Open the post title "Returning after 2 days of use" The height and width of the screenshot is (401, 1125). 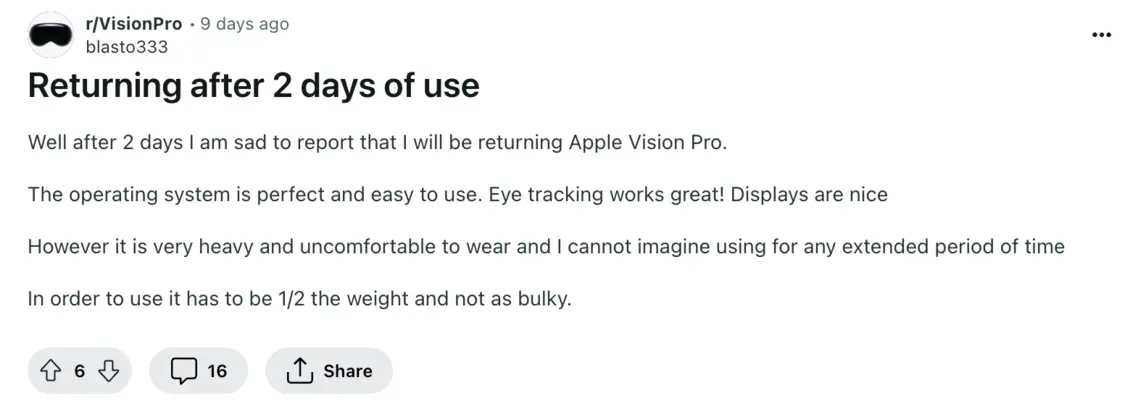point(253,85)
